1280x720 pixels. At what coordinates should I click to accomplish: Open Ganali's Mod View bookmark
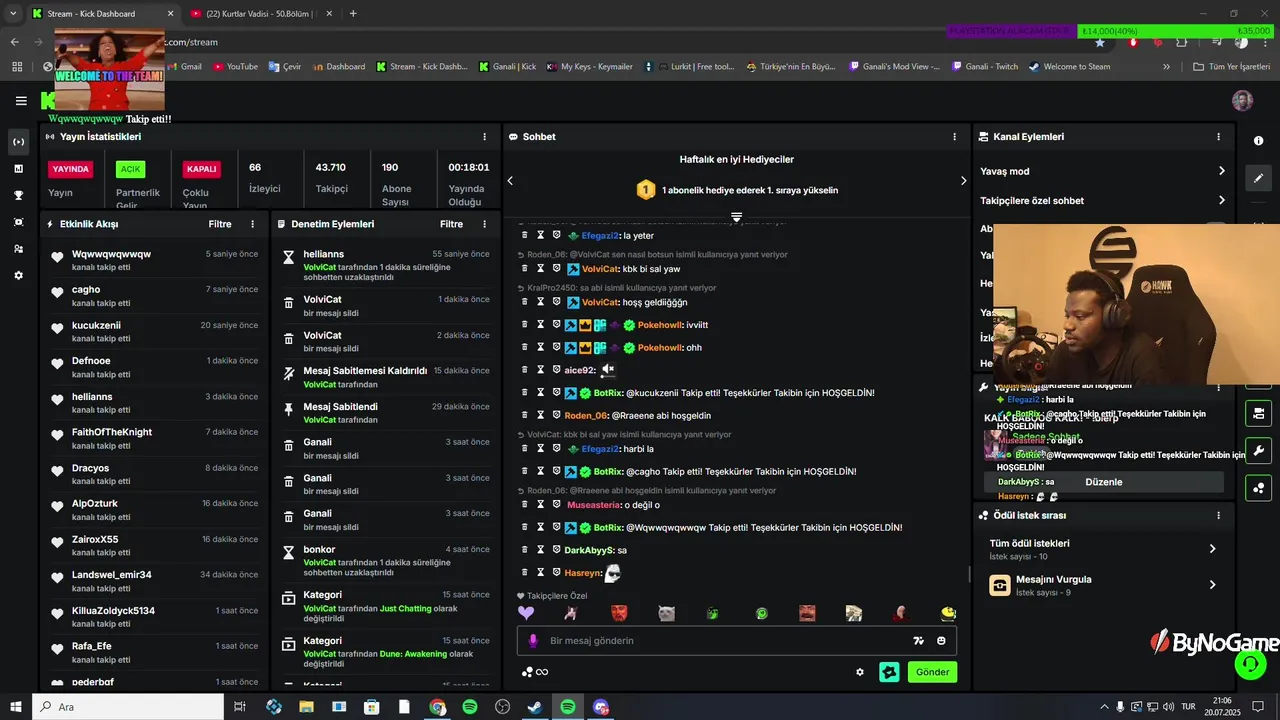point(894,66)
